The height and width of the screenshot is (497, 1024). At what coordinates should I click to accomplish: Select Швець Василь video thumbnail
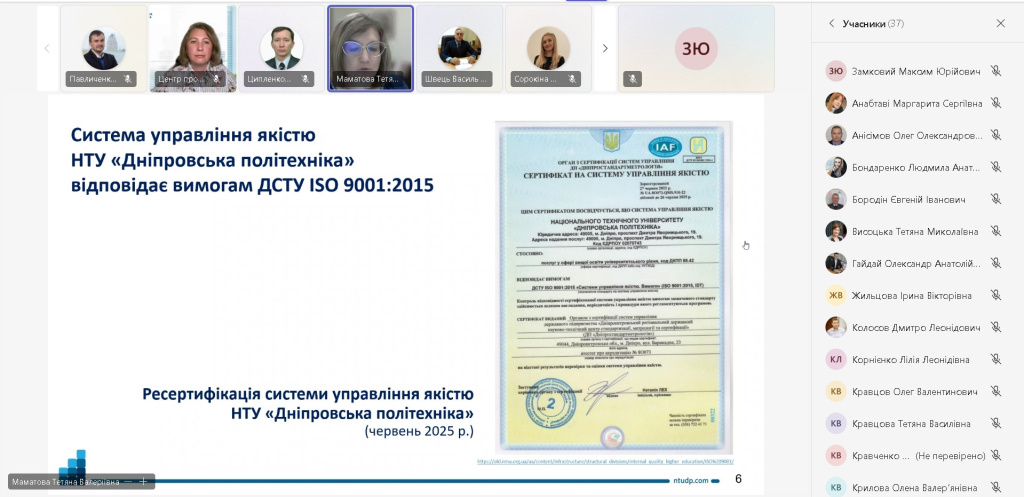[459, 49]
